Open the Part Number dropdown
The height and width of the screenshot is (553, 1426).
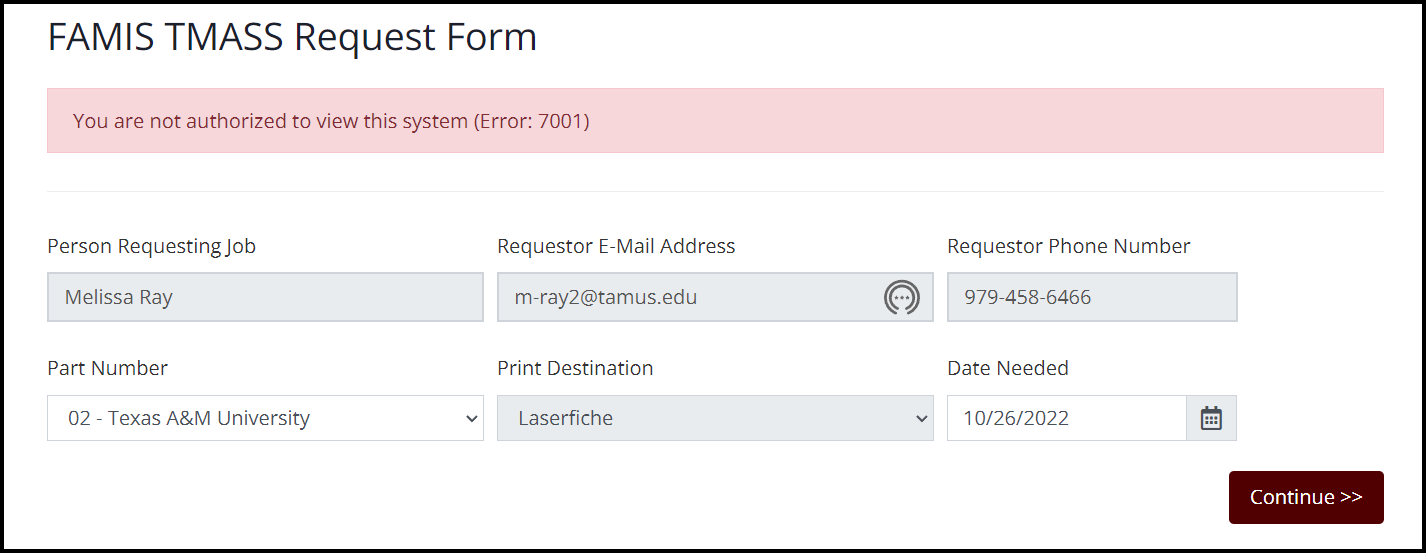[265, 418]
